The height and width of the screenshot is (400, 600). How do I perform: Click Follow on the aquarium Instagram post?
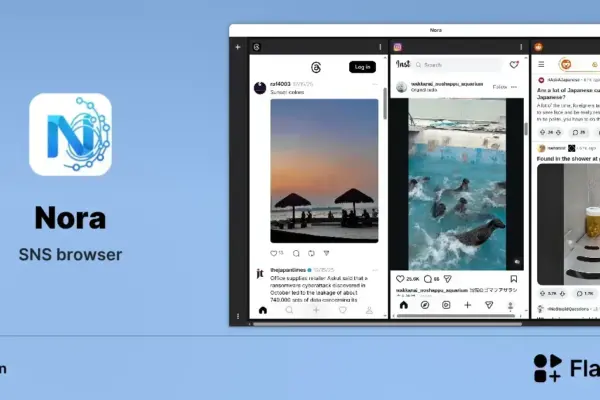pos(499,87)
